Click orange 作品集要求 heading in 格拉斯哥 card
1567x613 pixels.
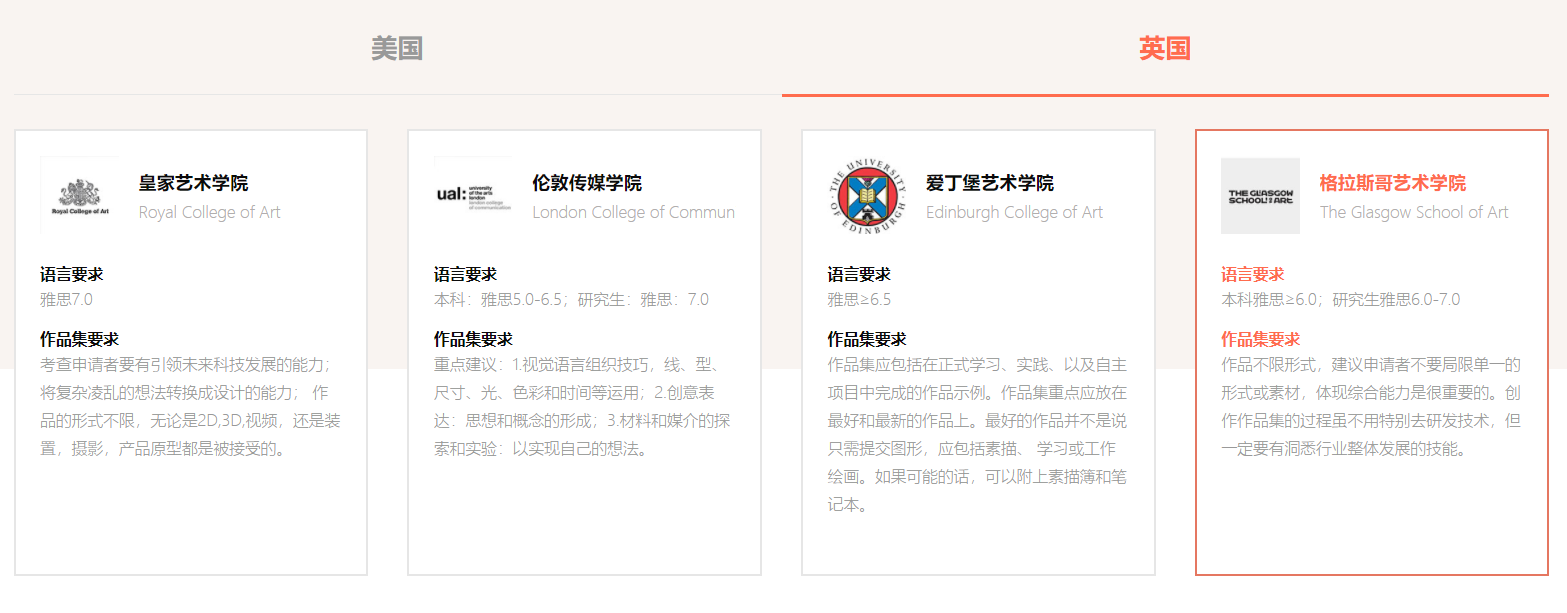(1260, 340)
